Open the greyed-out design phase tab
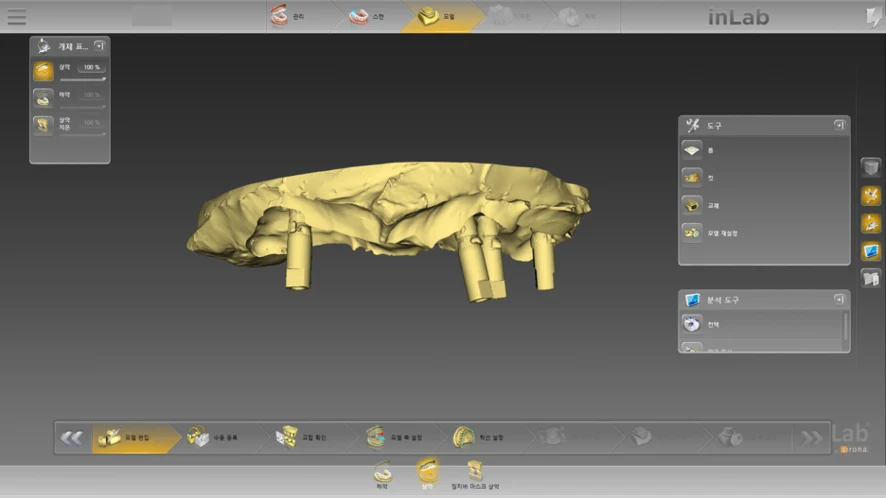The height and width of the screenshot is (498, 886). [510, 16]
